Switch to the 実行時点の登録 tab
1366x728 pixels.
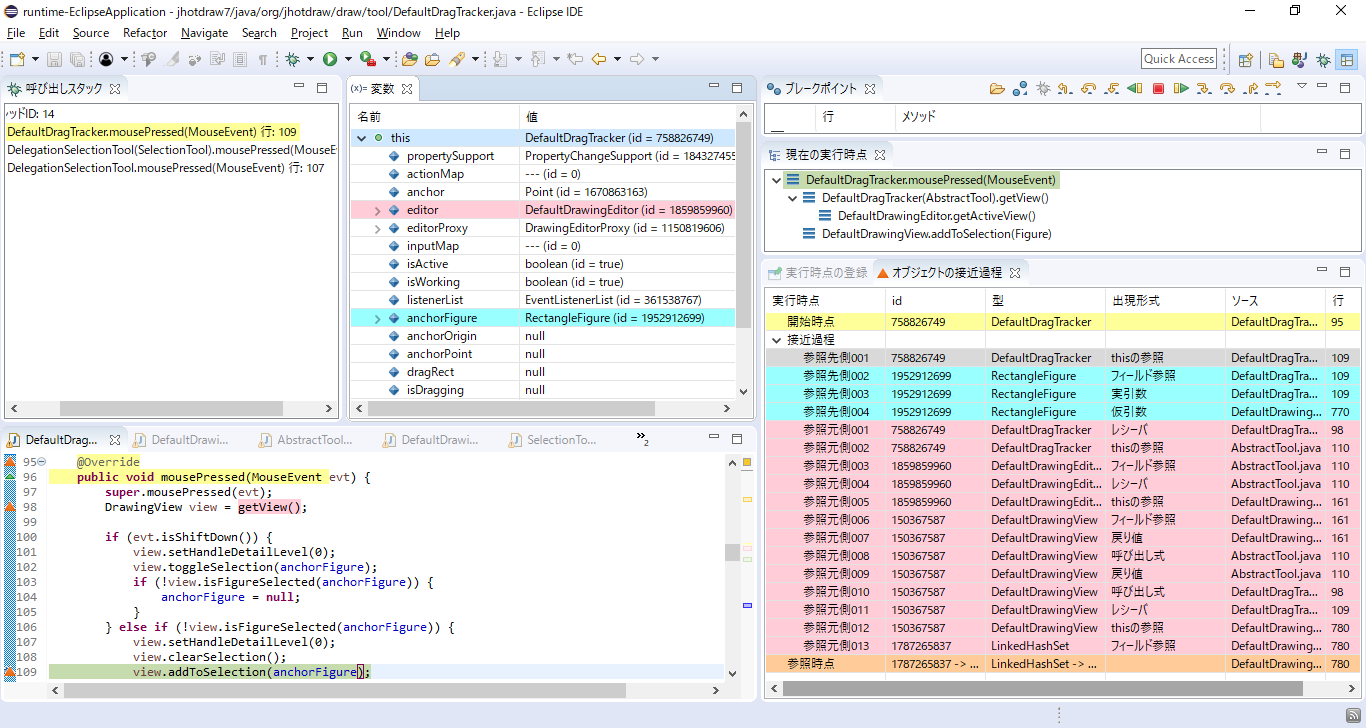pos(818,272)
